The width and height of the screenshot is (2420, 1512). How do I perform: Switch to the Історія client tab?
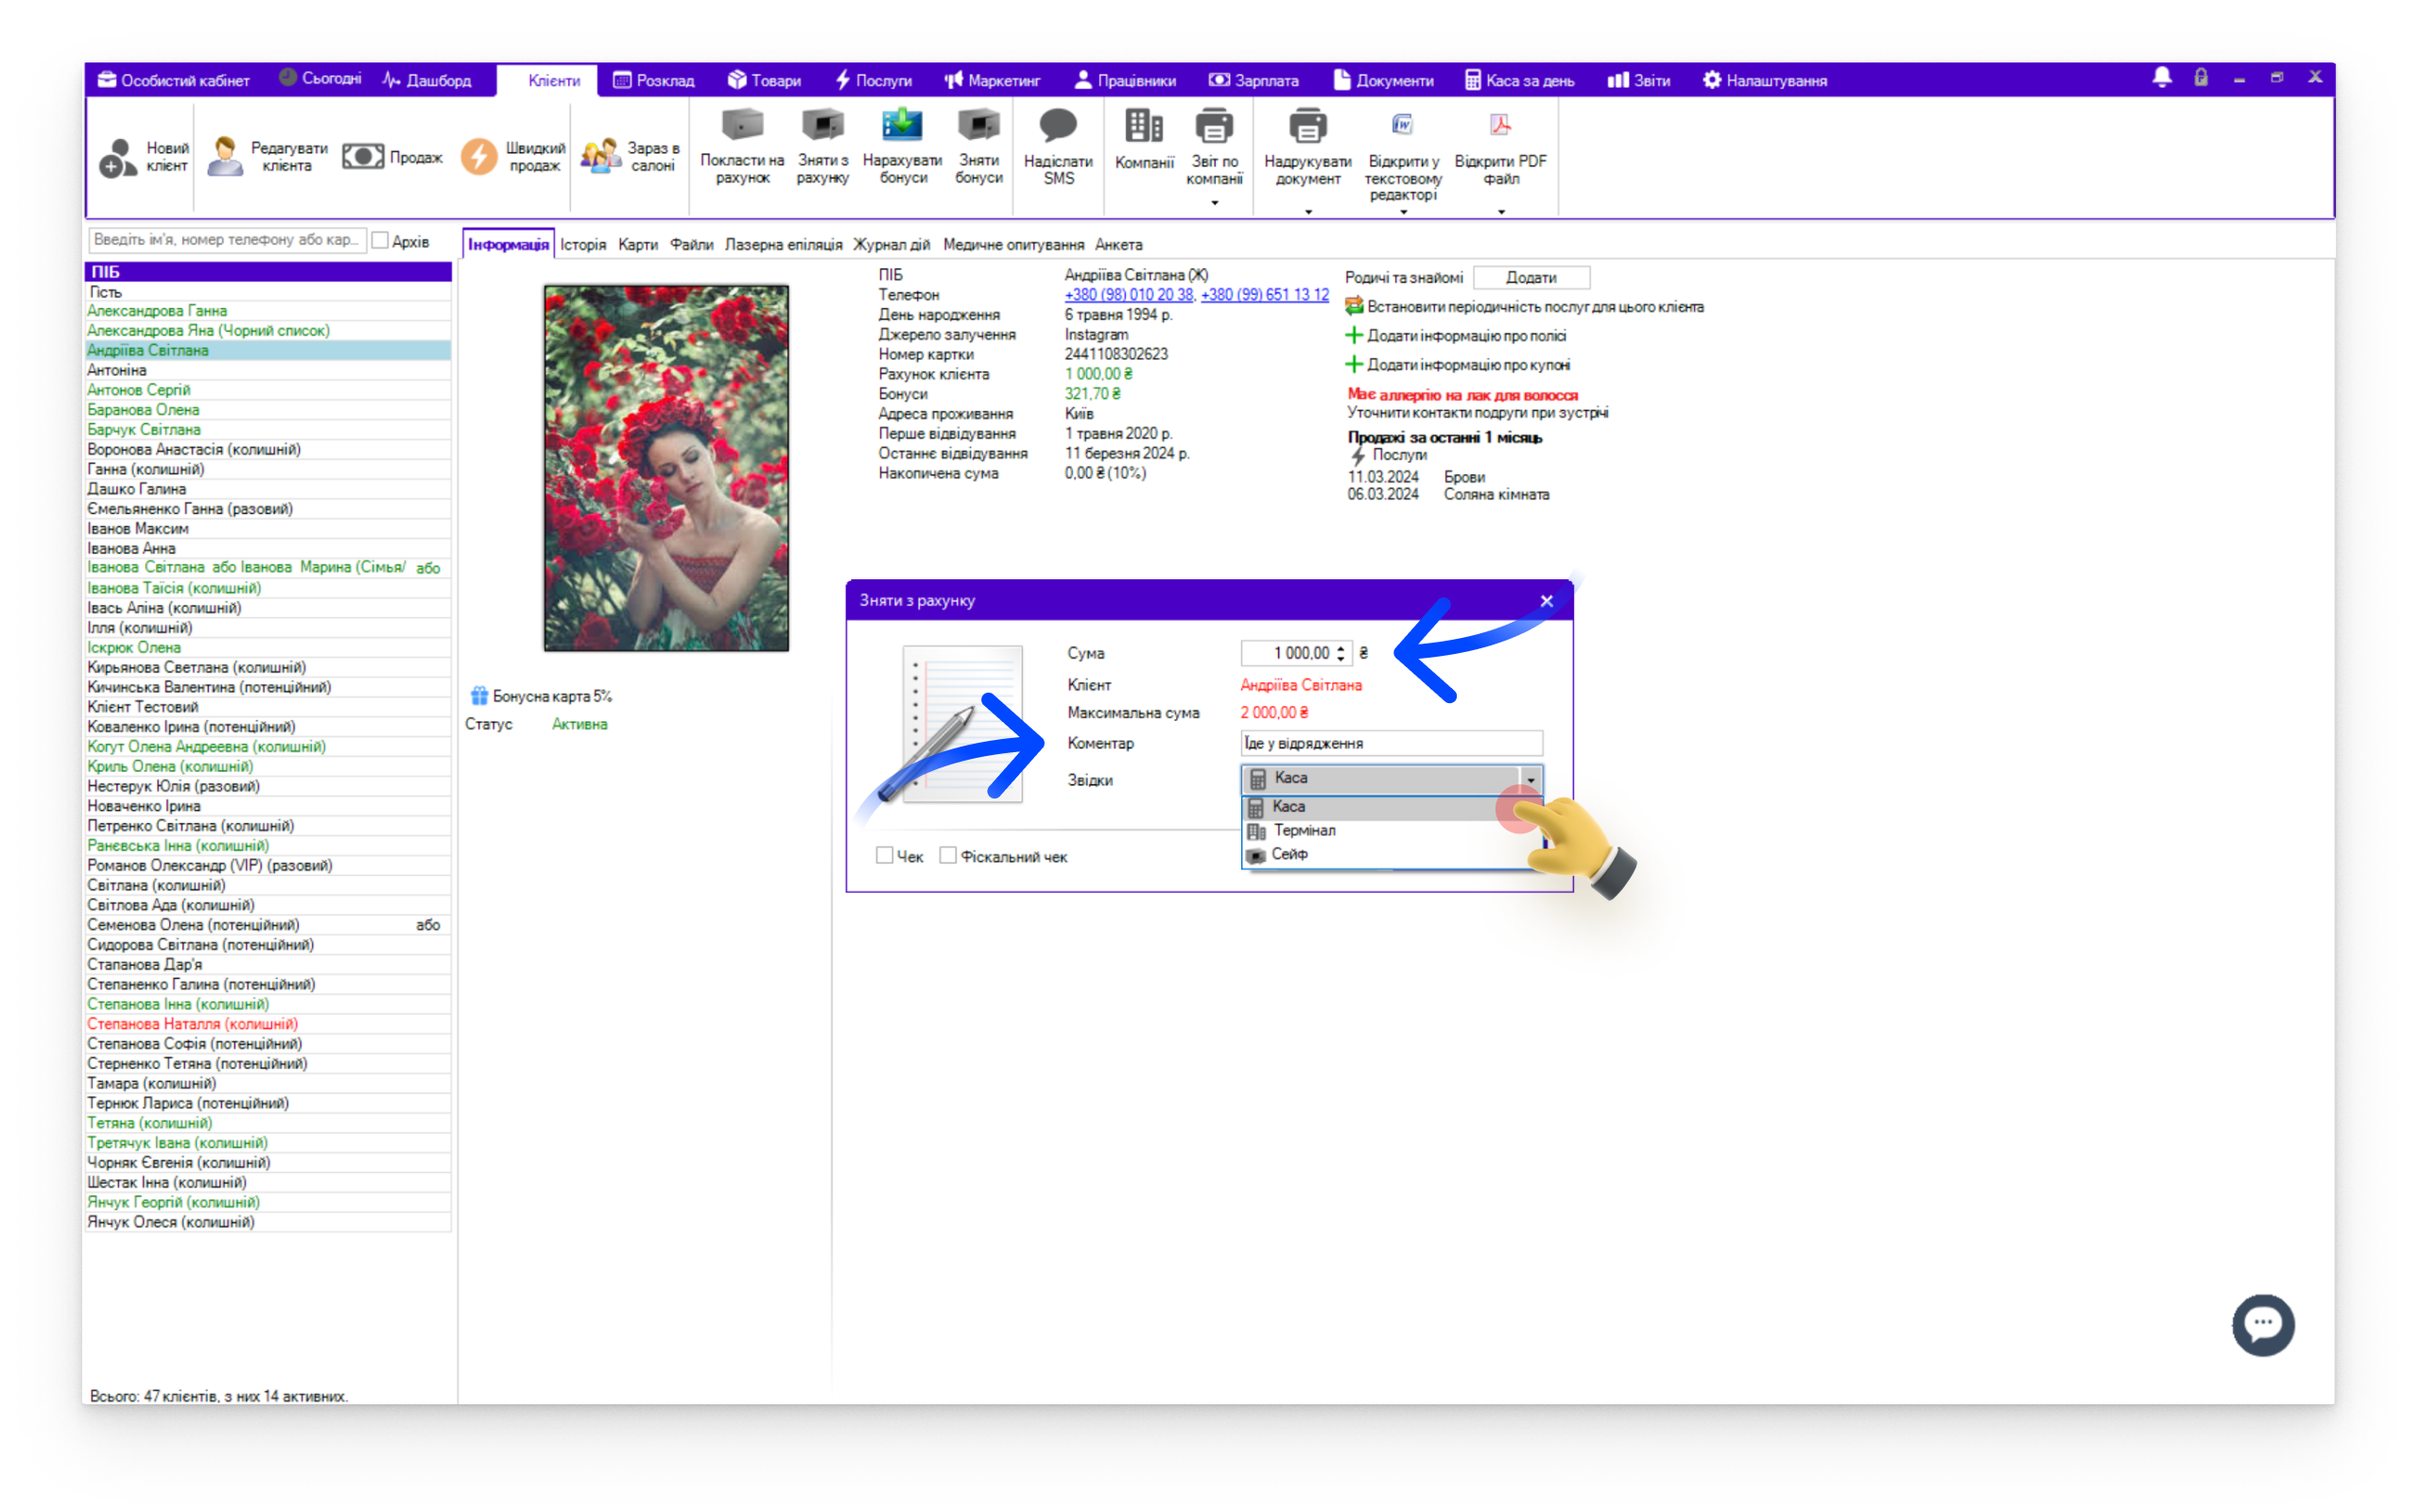(x=583, y=244)
